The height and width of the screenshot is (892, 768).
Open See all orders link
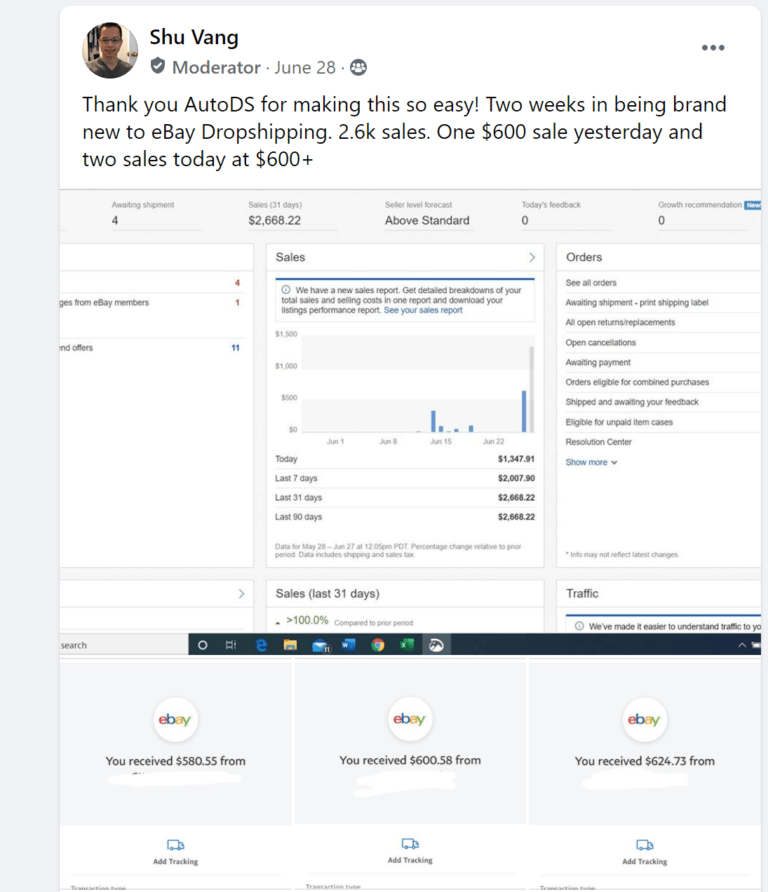click(x=591, y=283)
